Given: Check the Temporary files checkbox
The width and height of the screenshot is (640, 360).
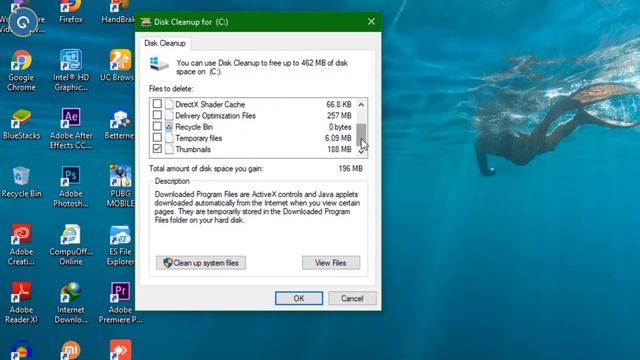Looking at the screenshot, I should (x=157, y=138).
